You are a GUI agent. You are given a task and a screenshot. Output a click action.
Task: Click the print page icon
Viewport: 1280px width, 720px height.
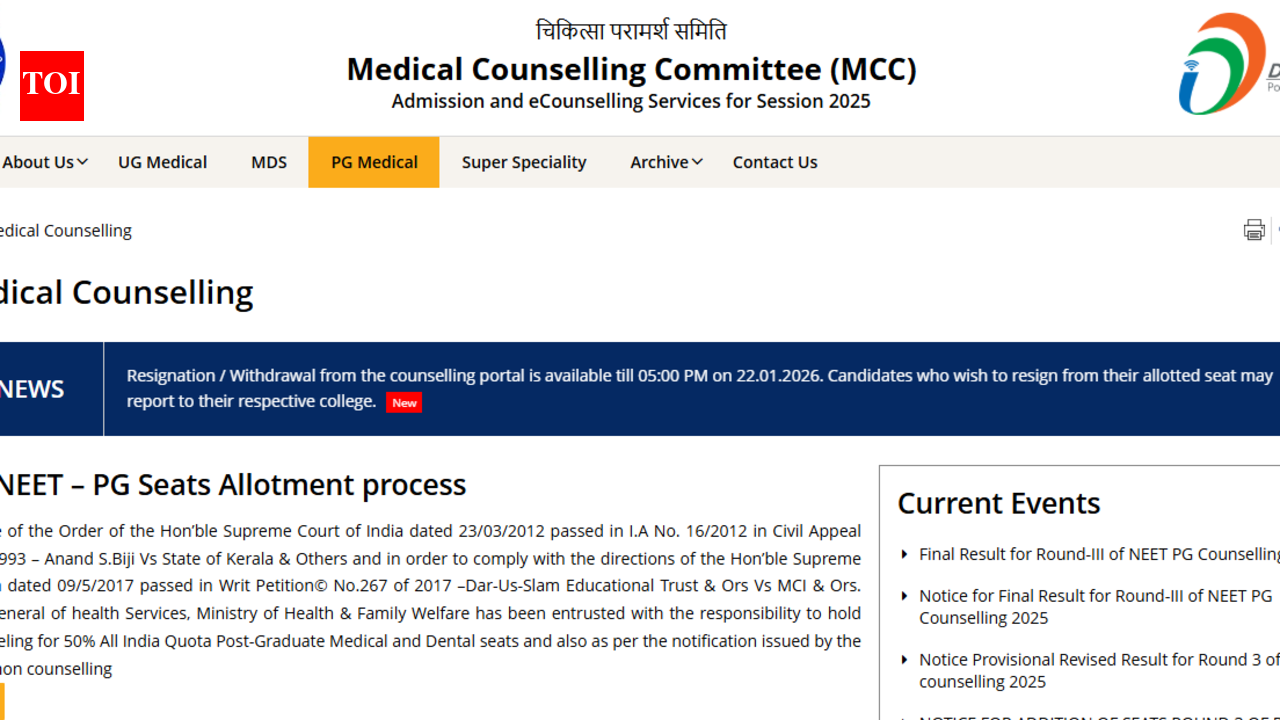coord(1254,229)
